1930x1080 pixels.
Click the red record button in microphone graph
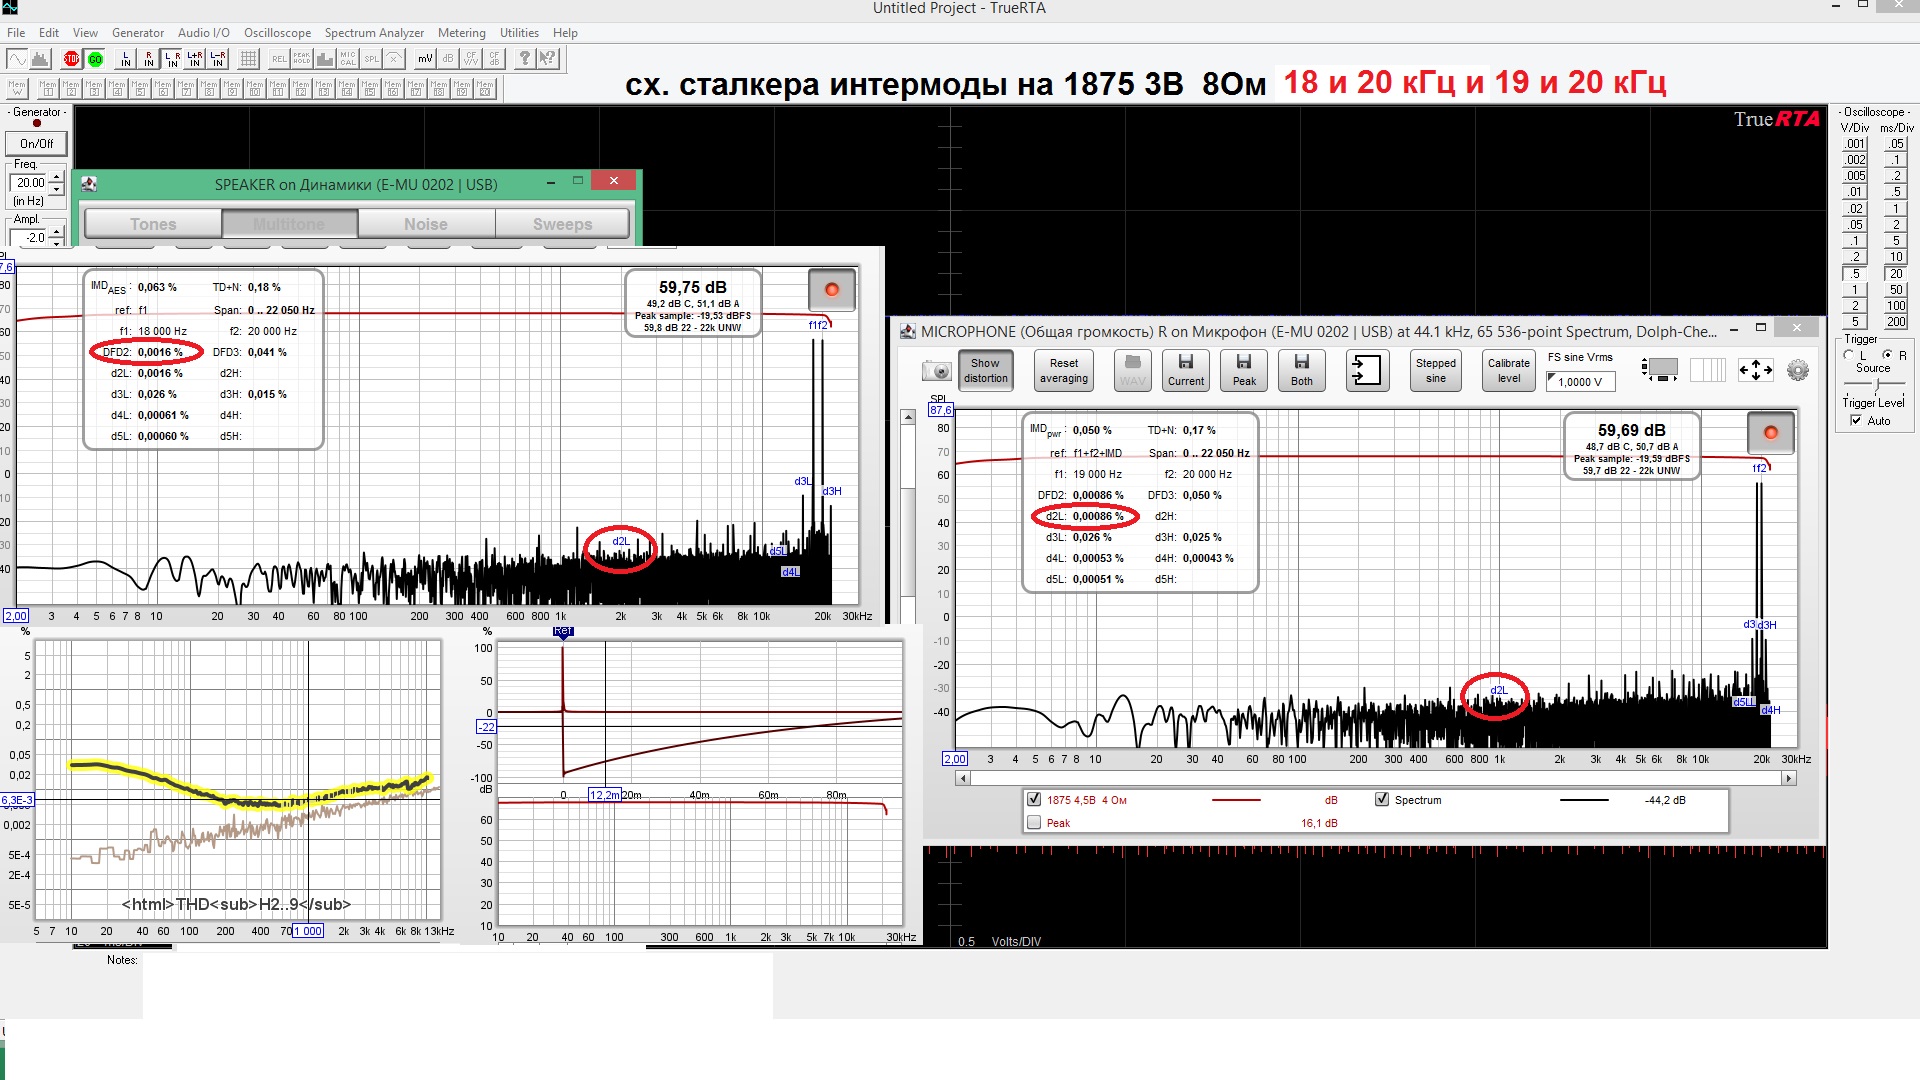point(1770,433)
